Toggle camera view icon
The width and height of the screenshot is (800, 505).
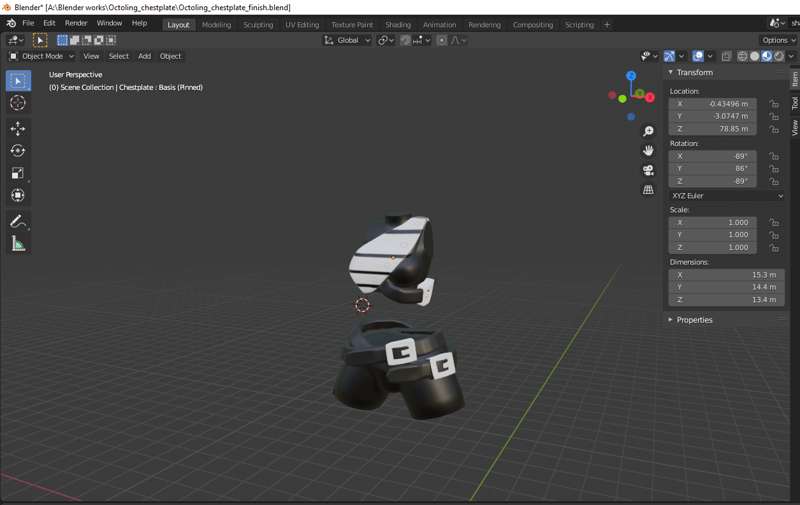coord(648,170)
